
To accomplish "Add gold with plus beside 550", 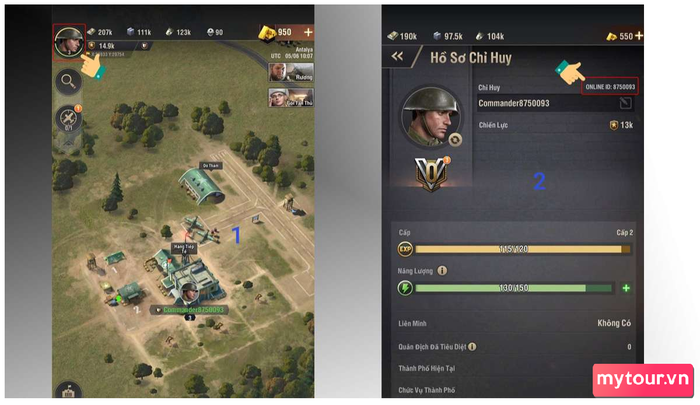I will [x=639, y=36].
